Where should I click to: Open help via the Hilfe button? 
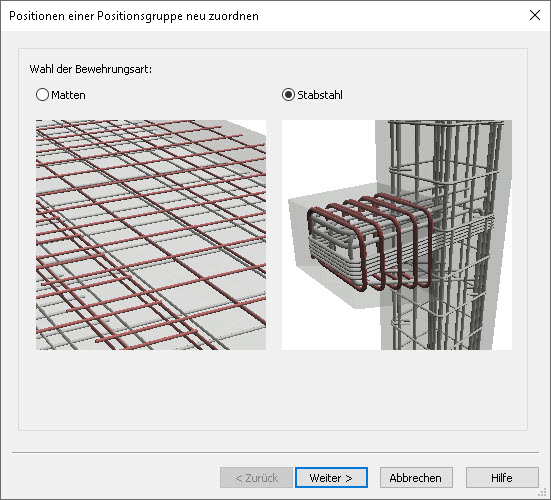click(502, 478)
